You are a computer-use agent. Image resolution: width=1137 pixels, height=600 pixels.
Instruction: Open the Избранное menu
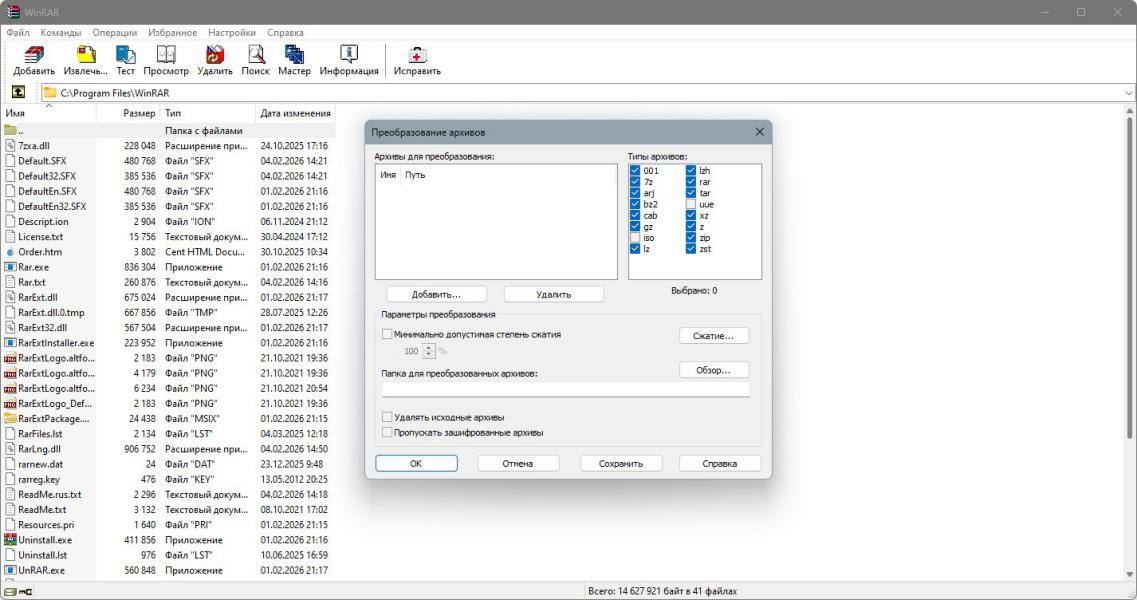click(x=173, y=33)
